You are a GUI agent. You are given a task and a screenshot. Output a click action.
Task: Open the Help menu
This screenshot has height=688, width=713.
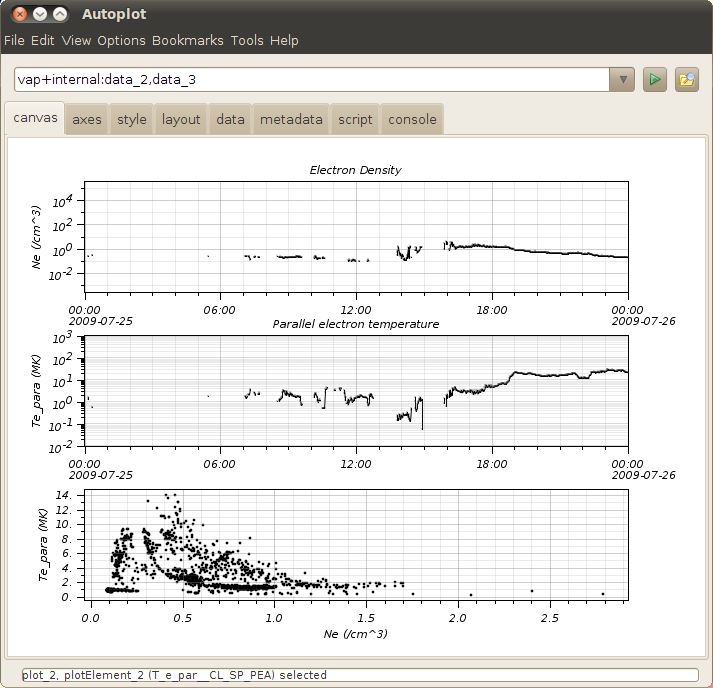(x=284, y=41)
